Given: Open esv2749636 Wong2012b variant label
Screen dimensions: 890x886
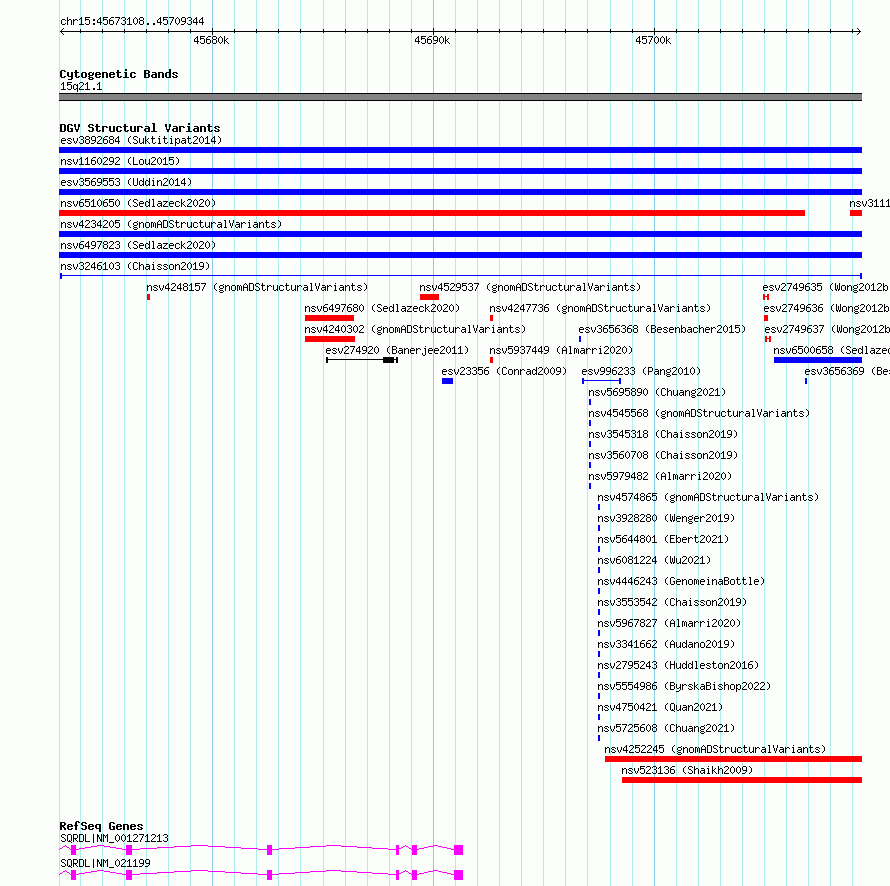Looking at the screenshot, I should [826, 308].
